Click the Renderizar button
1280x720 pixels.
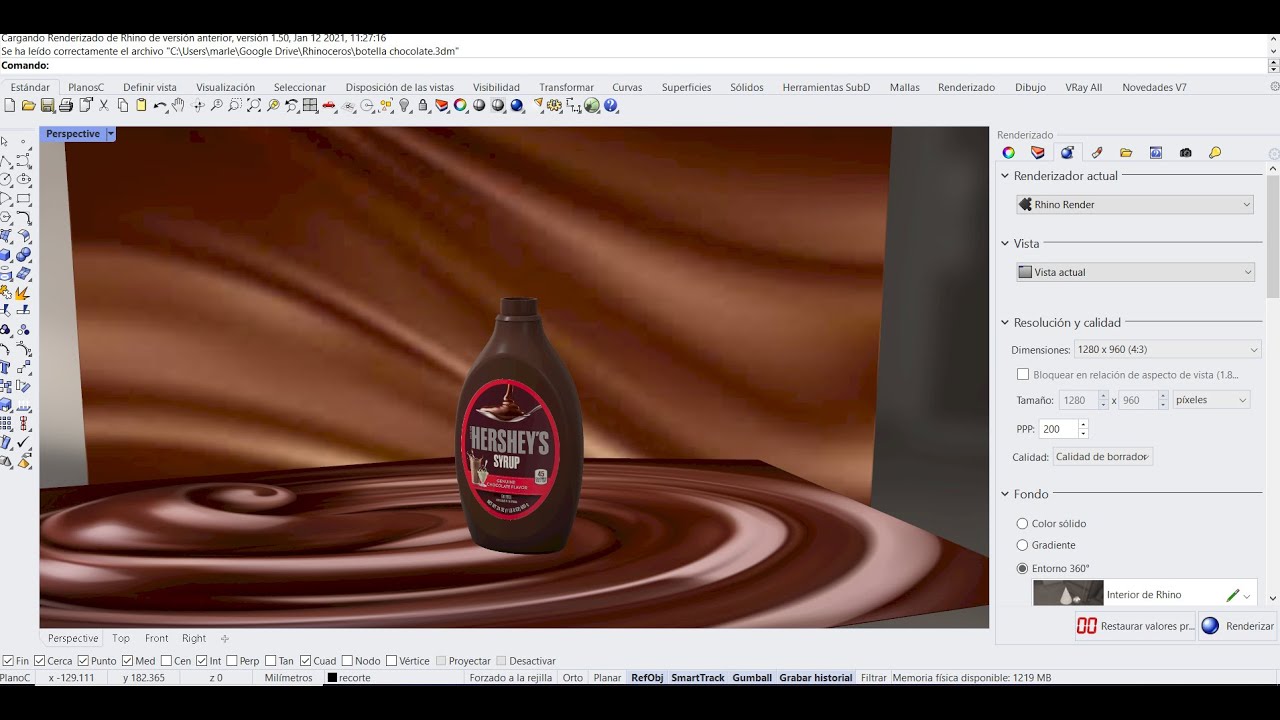(x=1238, y=626)
